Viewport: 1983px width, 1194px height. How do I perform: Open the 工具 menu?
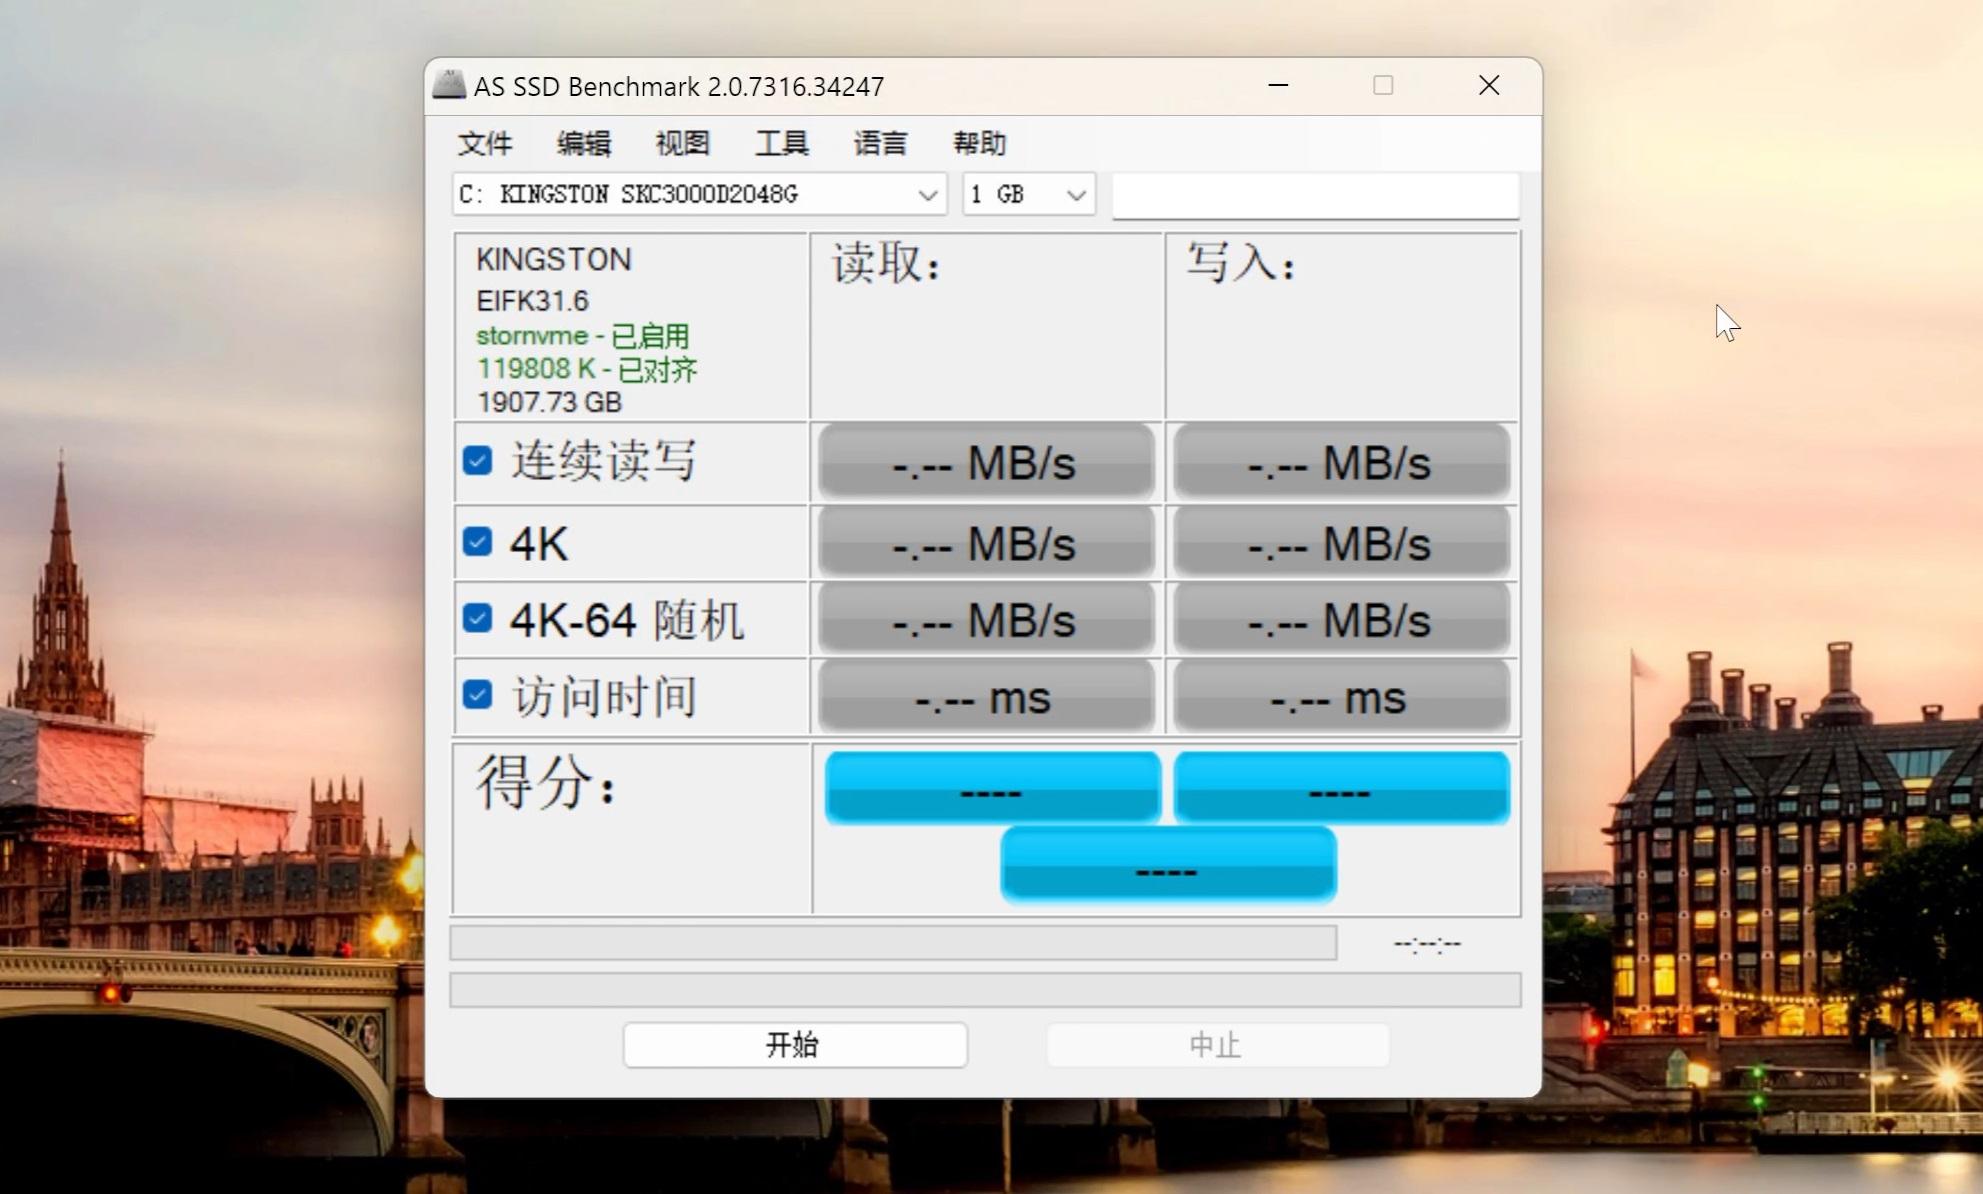tap(782, 144)
